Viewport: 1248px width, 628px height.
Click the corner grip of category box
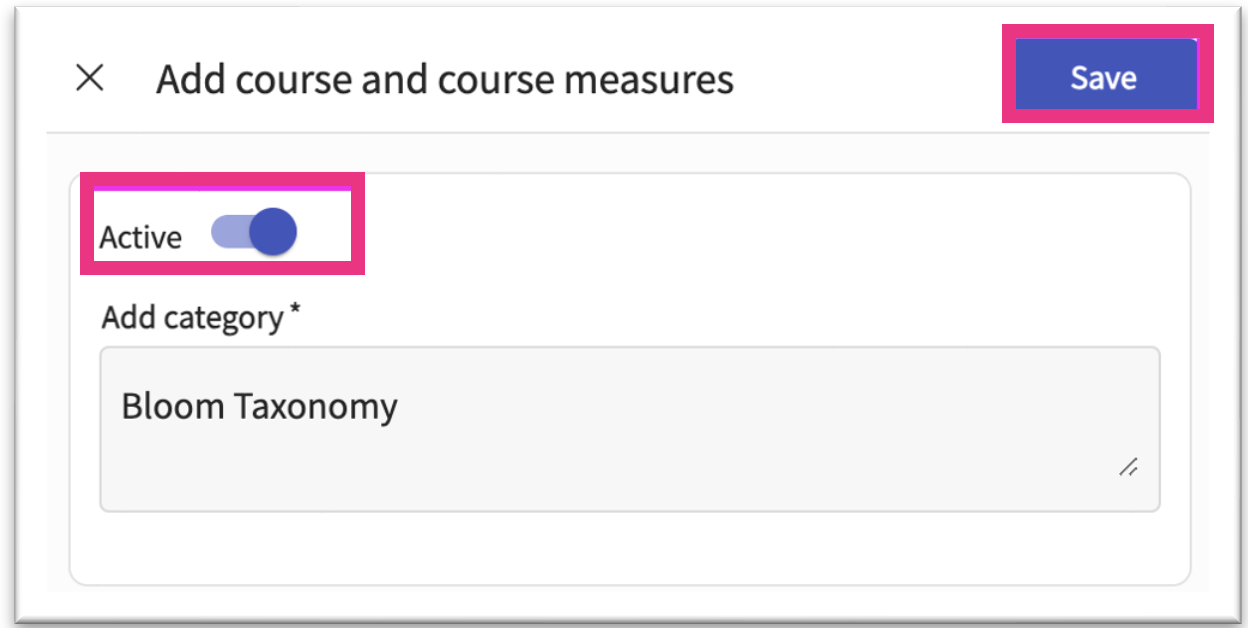[1129, 466]
